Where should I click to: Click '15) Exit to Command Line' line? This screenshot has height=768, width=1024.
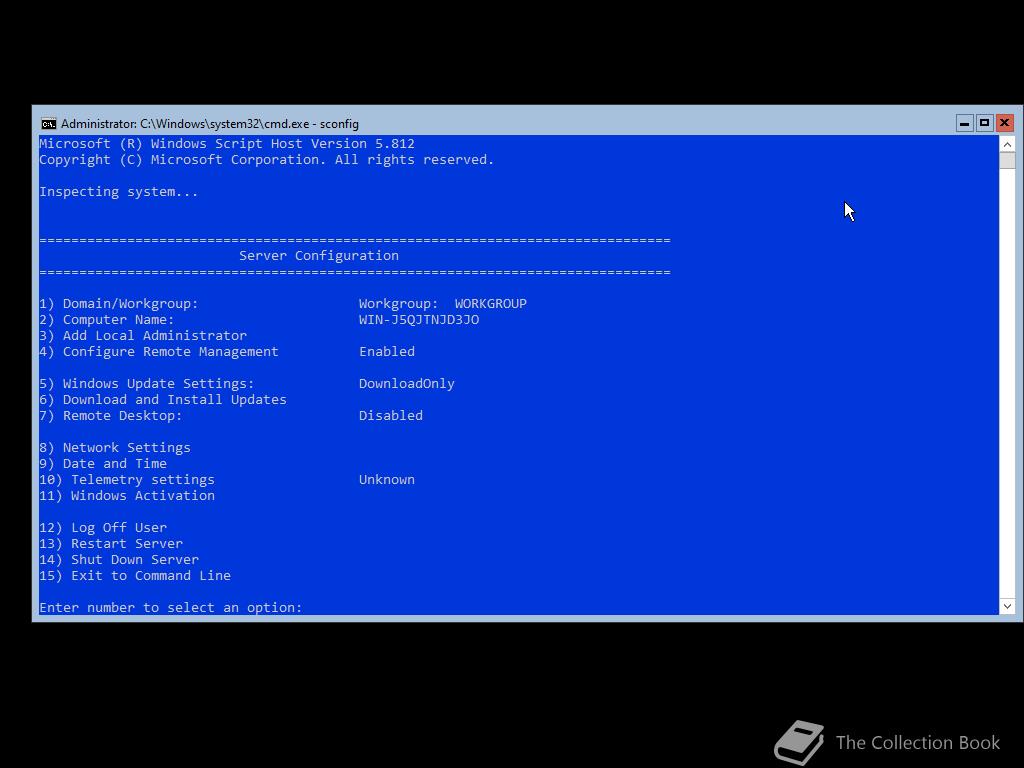(135, 576)
